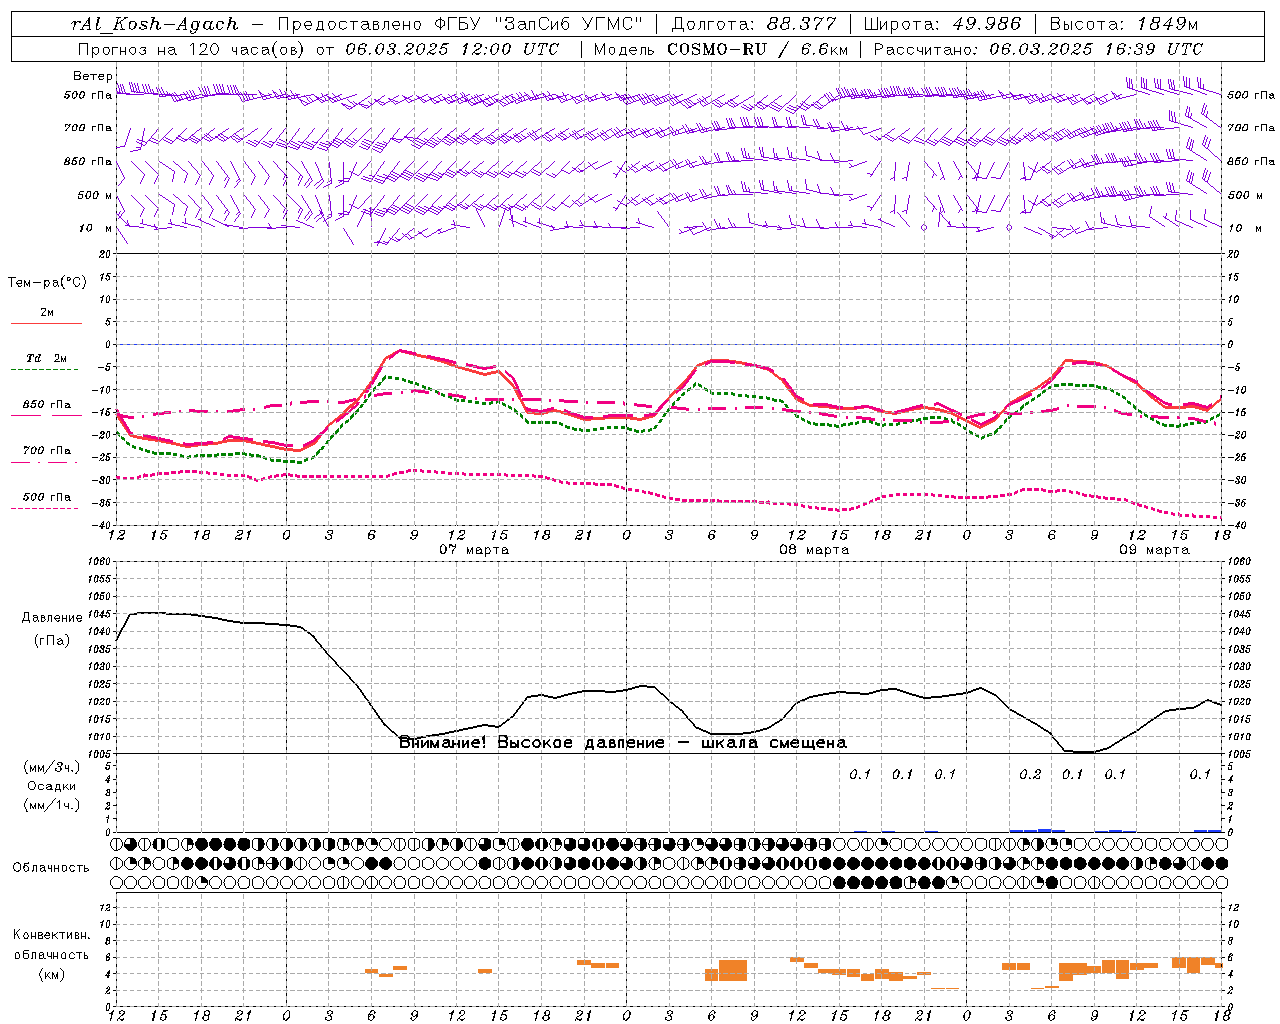Click the Облачность cloudiness label
Screen dimensions: 1280x1024
[51, 868]
